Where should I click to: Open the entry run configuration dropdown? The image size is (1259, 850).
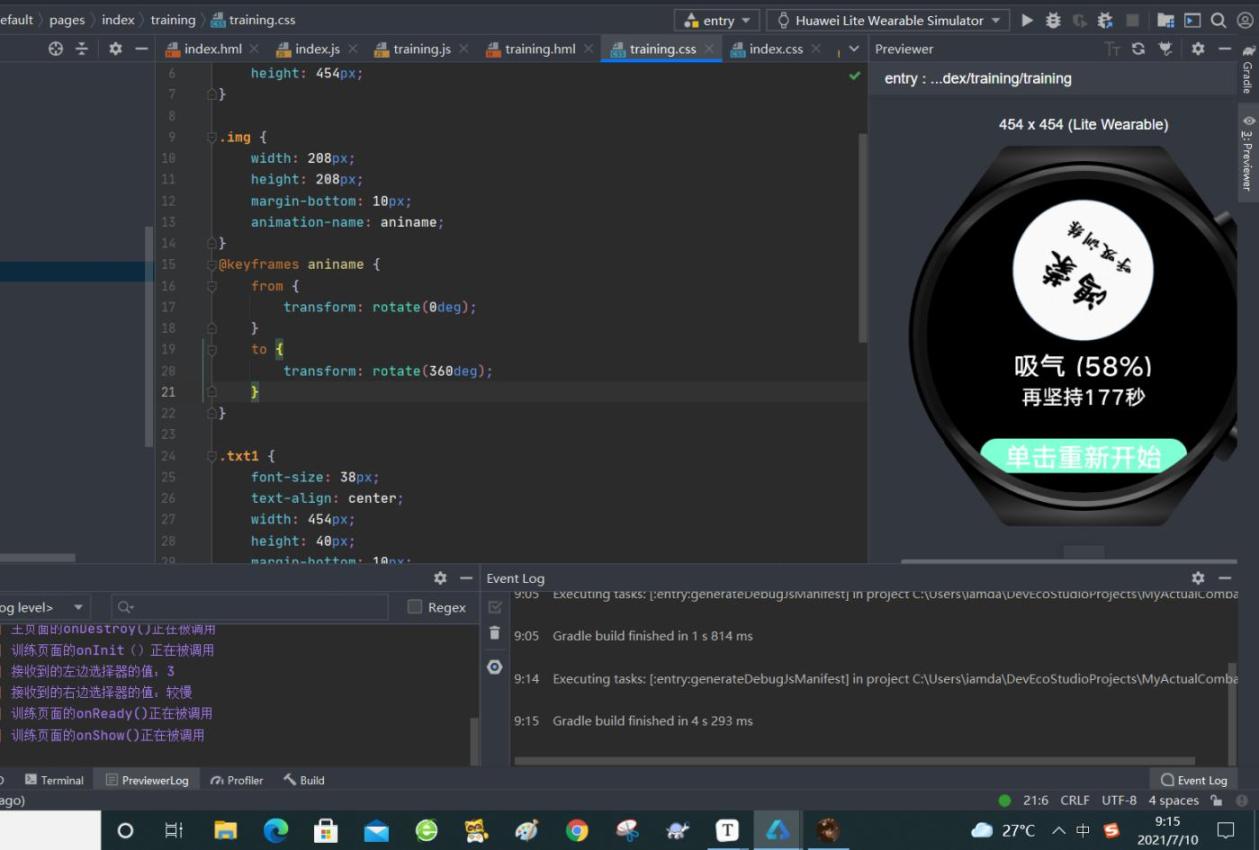[x=718, y=20]
